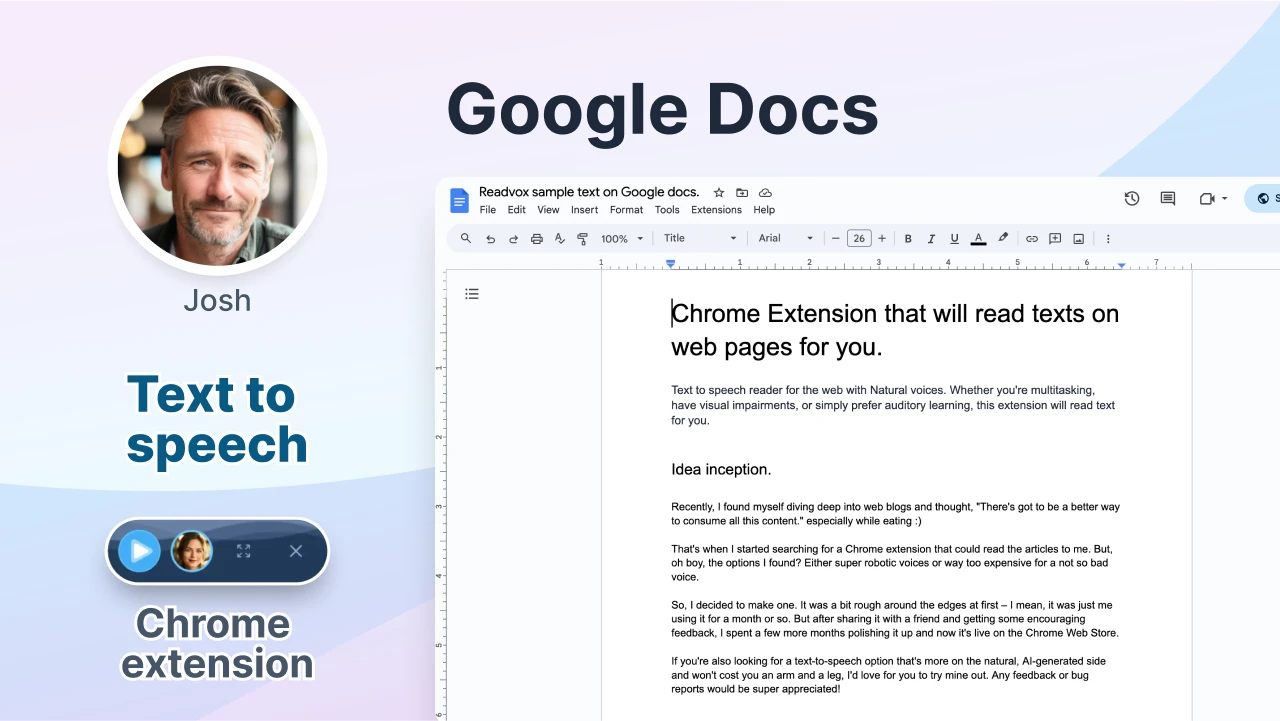The height and width of the screenshot is (721, 1280).
Task: Select the paint format roller tool
Action: click(583, 239)
